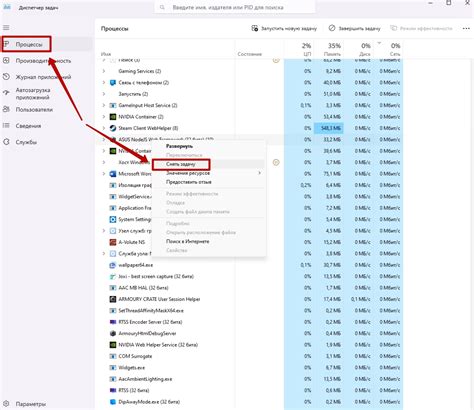This screenshot has height=410, width=474.
Task: Click the Связь с телефоном process icon
Action: coord(113,82)
